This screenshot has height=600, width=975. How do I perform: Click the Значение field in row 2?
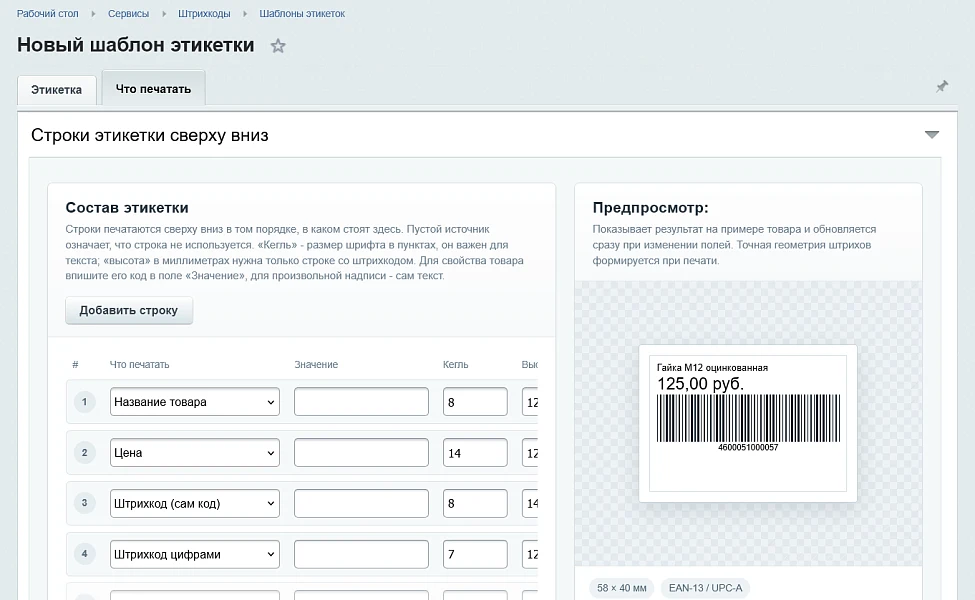pyautogui.click(x=361, y=453)
